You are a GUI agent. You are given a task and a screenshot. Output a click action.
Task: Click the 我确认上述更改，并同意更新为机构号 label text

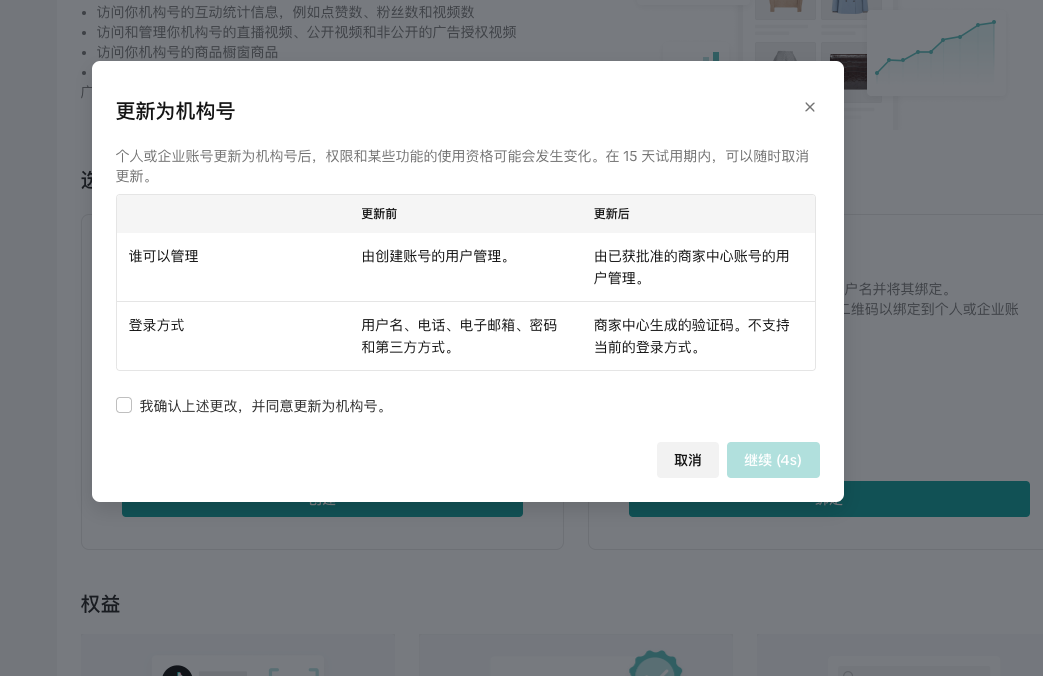pos(263,406)
